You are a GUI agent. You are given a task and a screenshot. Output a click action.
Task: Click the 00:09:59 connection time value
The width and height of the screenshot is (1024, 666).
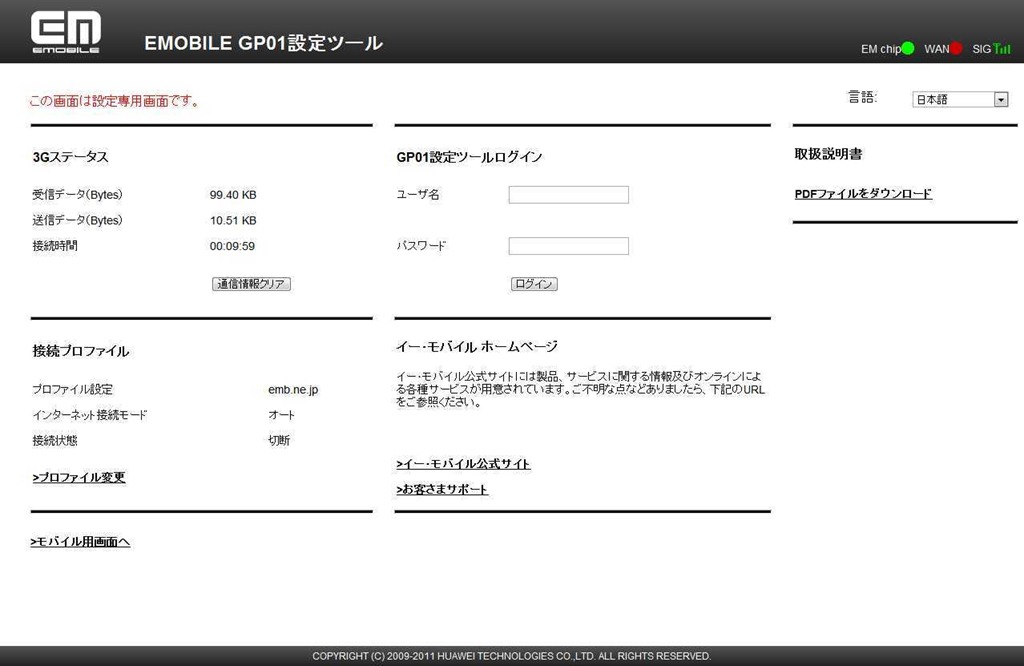click(232, 246)
